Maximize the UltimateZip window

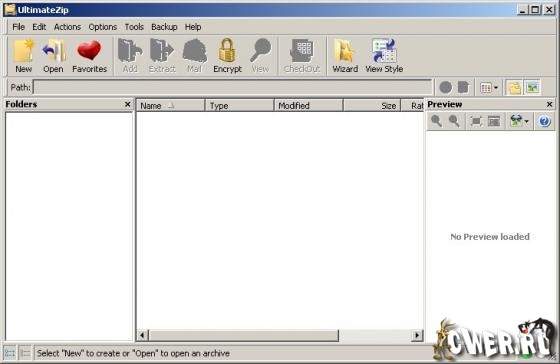click(x=535, y=10)
